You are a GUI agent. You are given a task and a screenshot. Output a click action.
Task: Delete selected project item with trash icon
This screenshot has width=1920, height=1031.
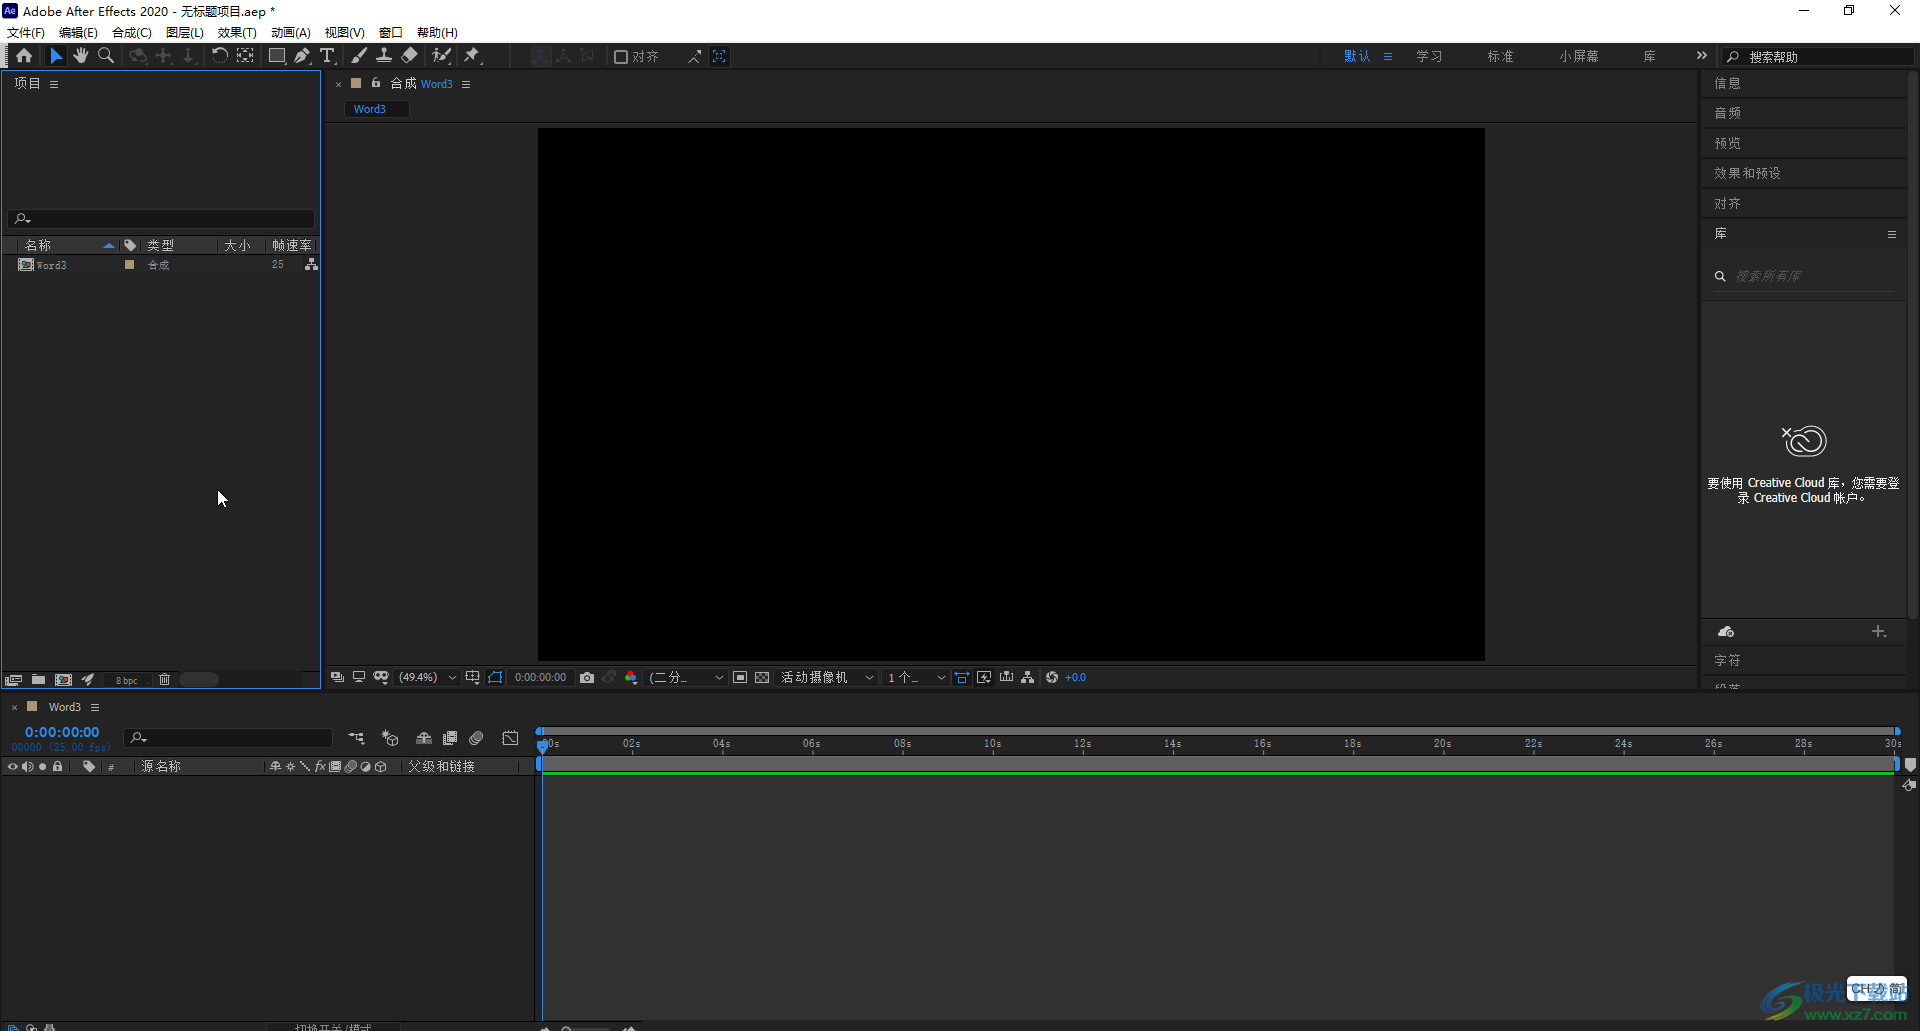coord(165,679)
